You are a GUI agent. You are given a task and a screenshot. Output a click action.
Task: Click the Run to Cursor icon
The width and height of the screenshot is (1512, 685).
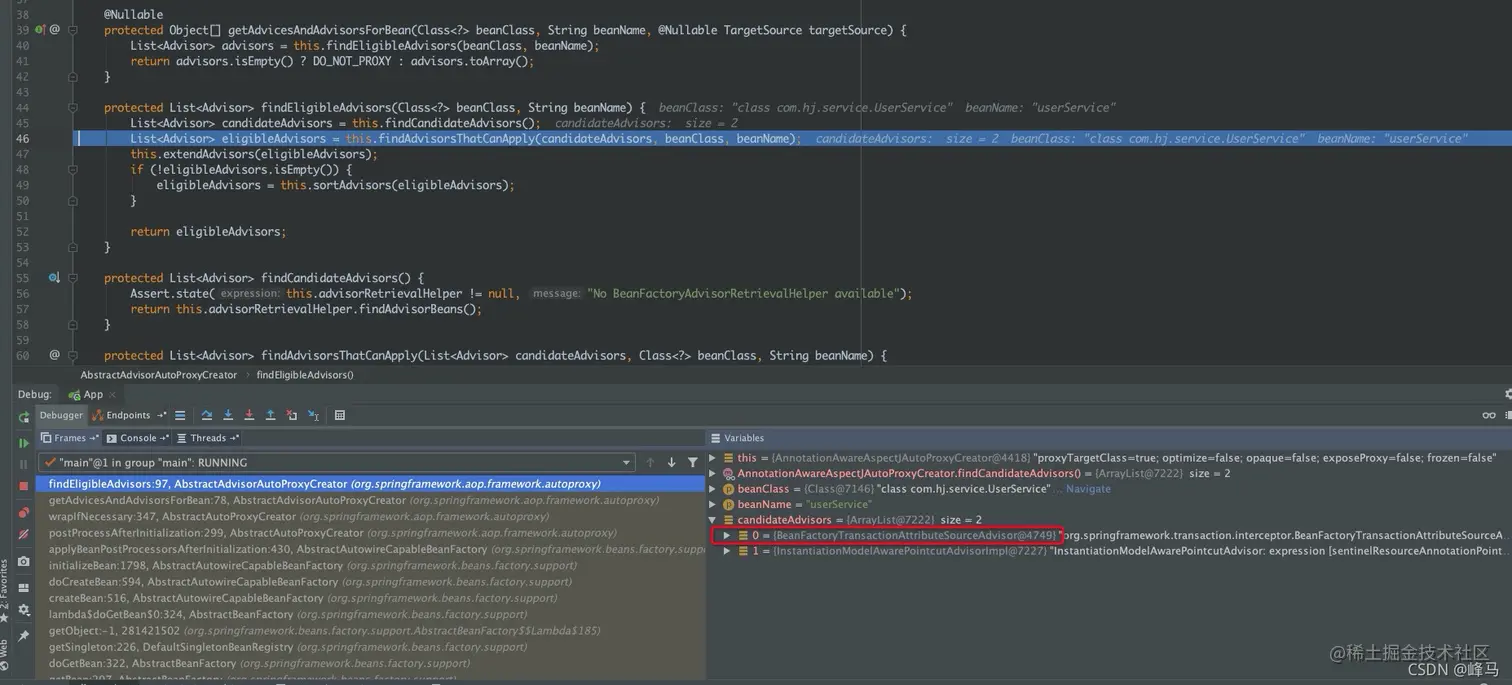point(313,415)
